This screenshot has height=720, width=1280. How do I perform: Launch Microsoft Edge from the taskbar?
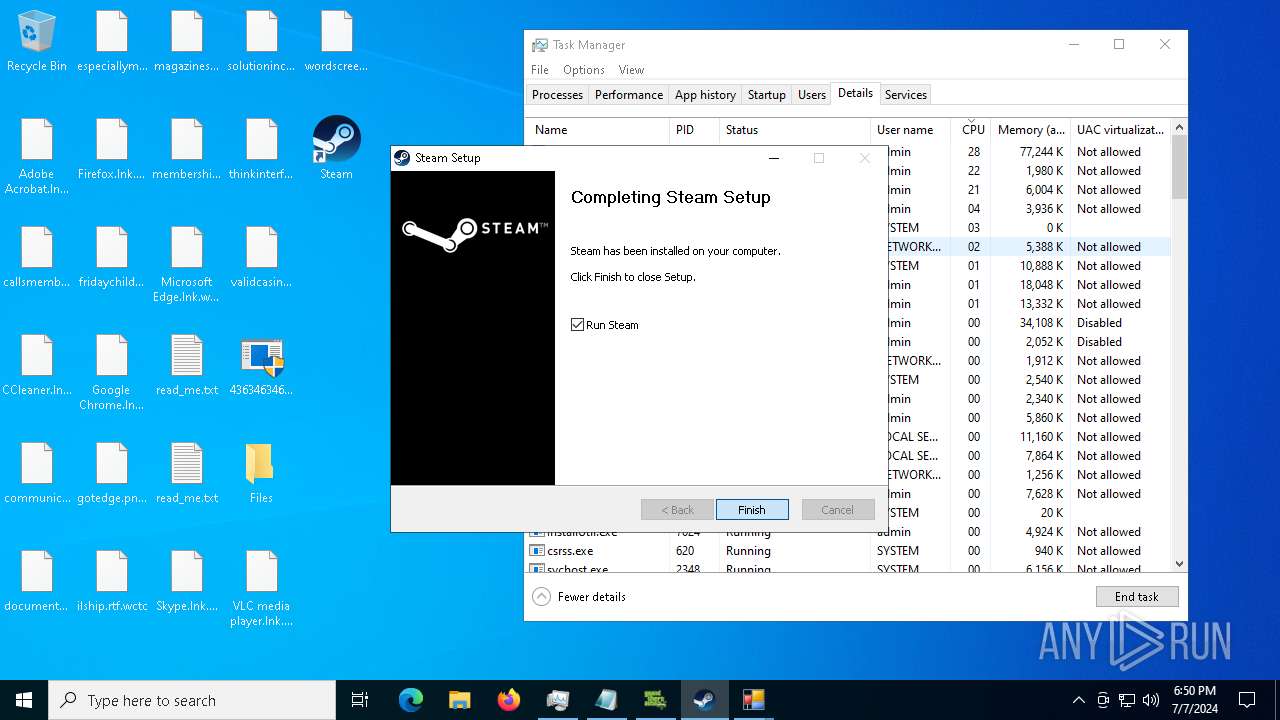(x=411, y=700)
